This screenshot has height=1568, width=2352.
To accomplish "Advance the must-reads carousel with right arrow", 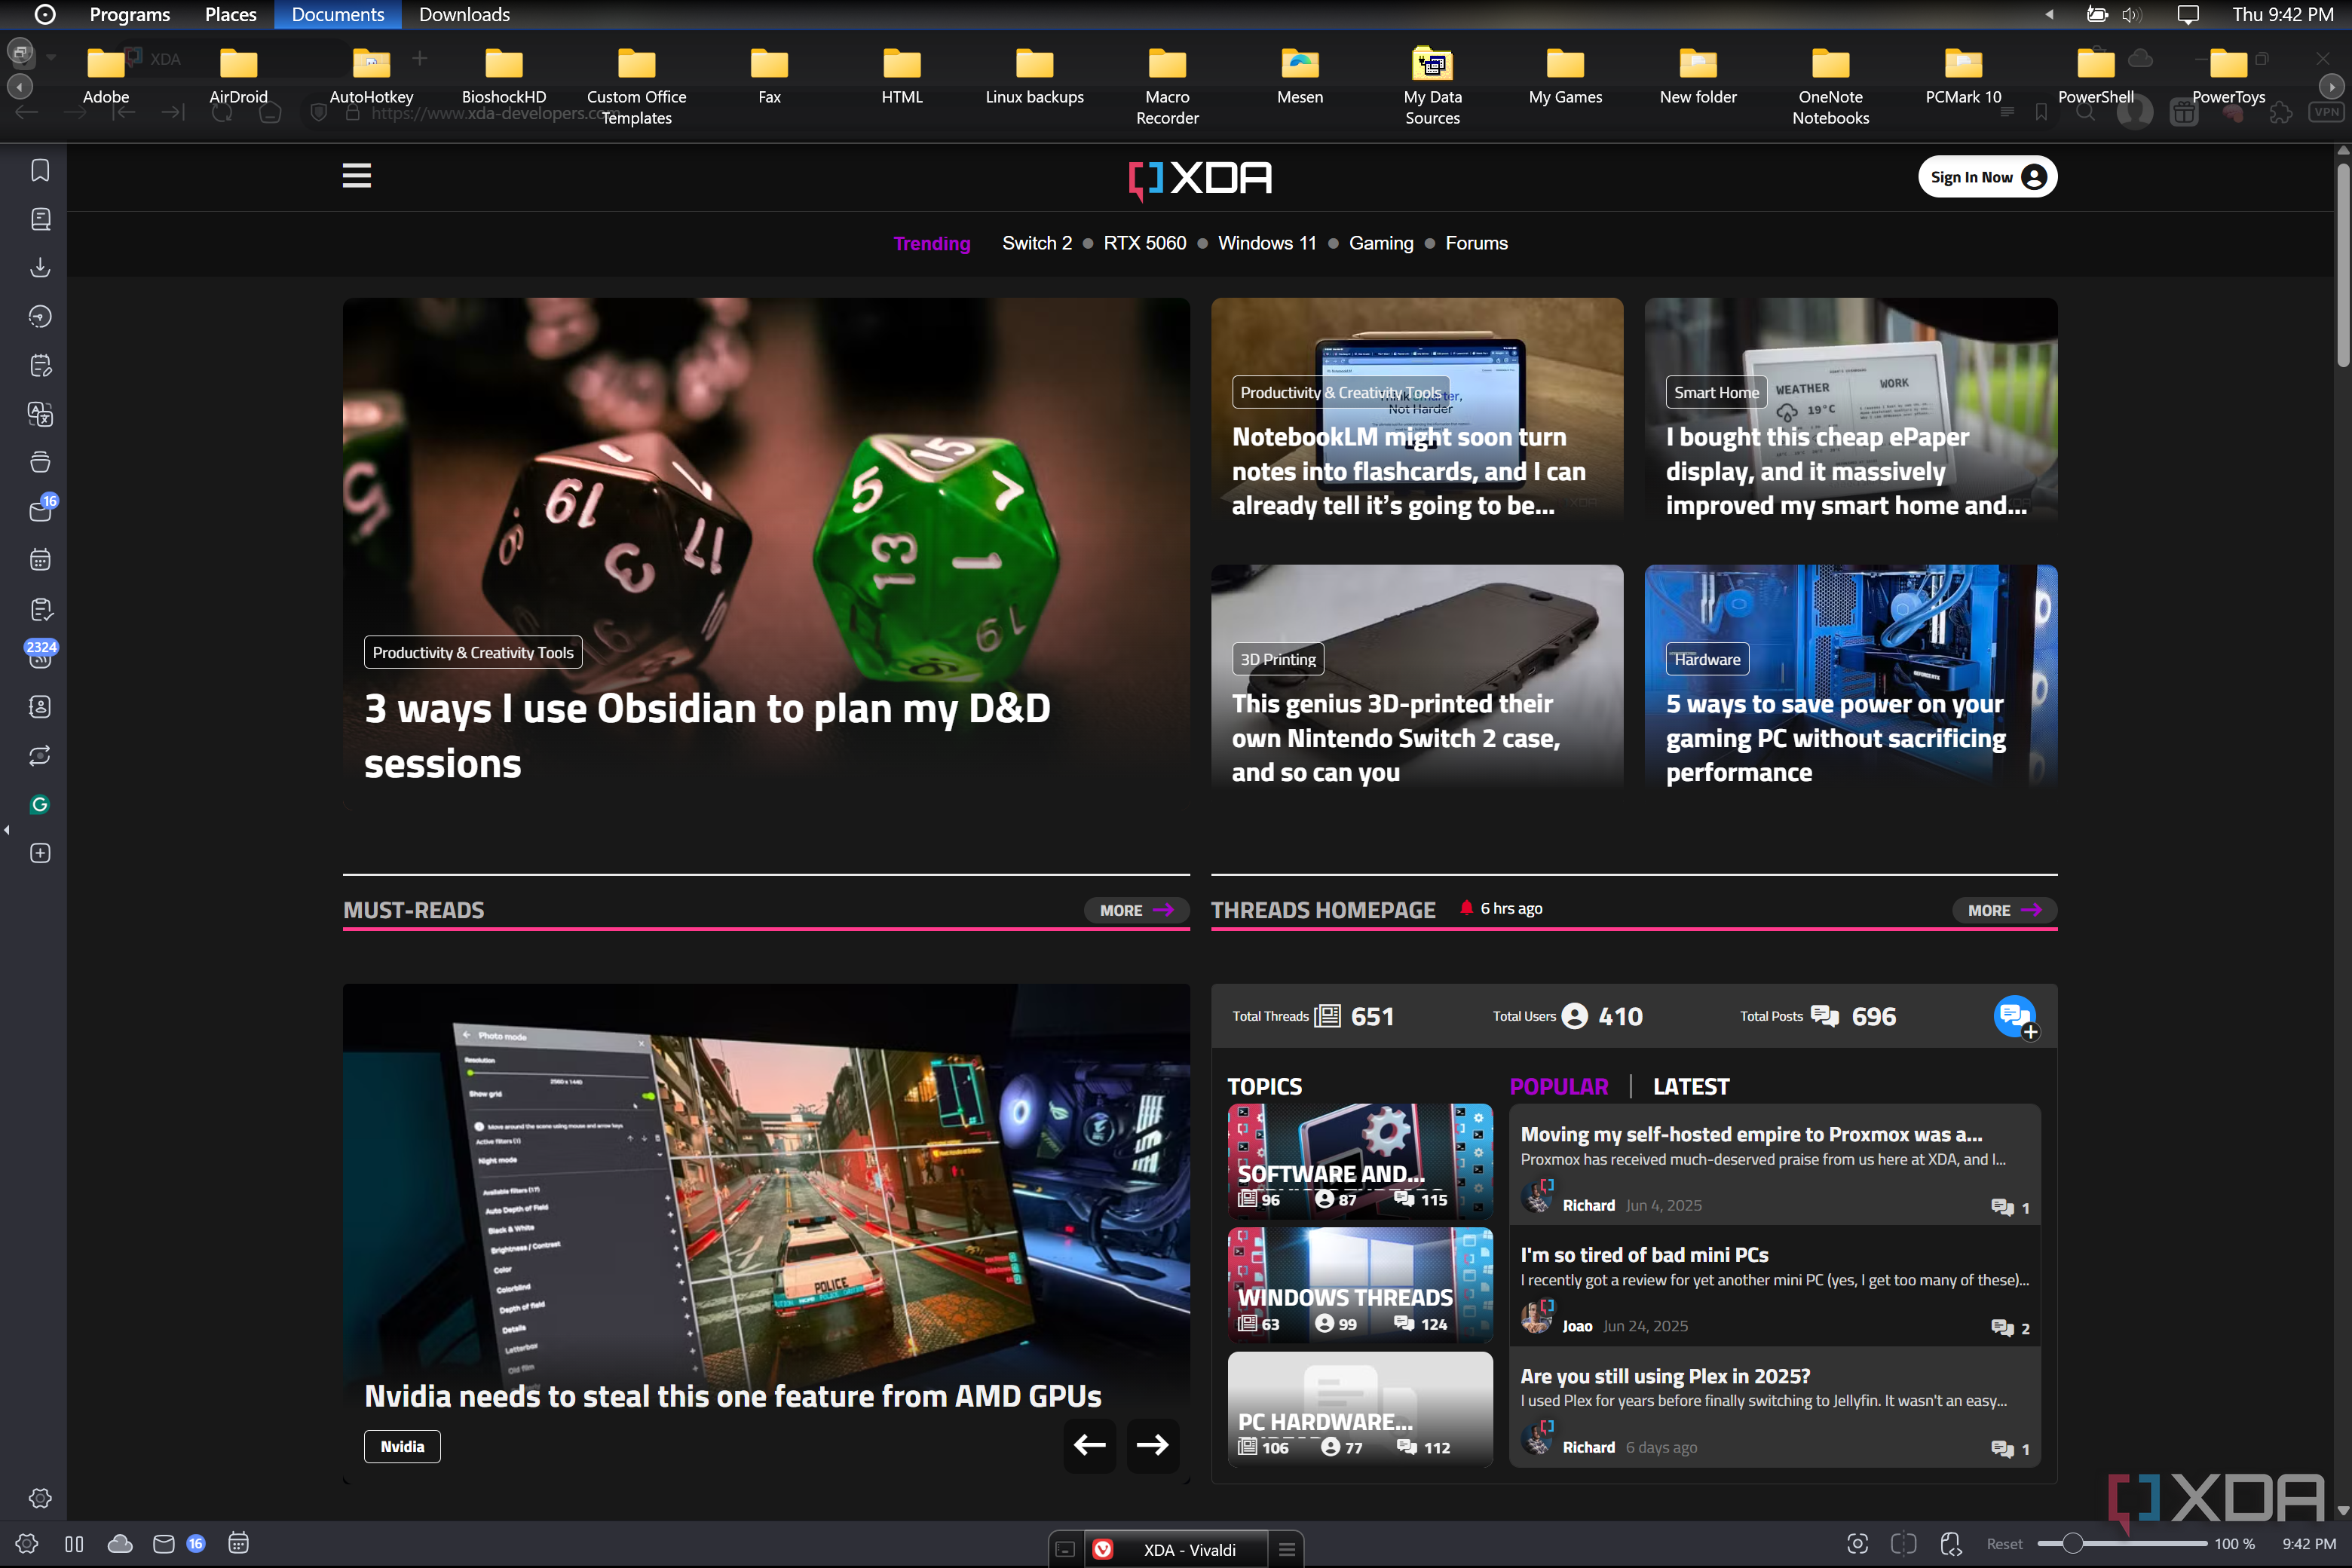I will coord(1152,1445).
